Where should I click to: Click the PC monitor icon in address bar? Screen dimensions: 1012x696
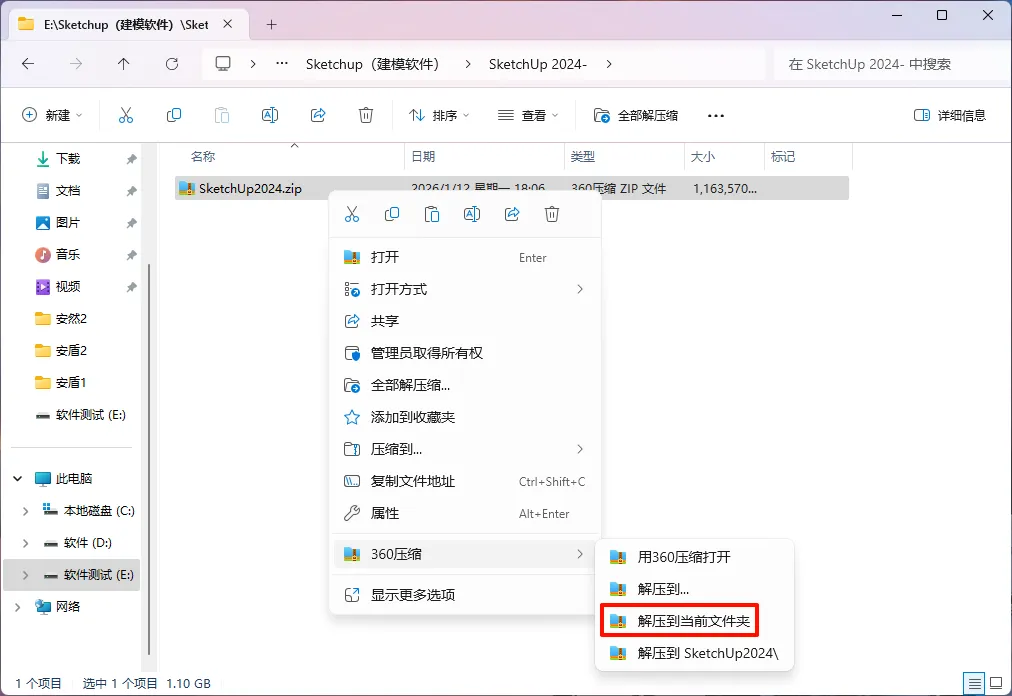223,63
